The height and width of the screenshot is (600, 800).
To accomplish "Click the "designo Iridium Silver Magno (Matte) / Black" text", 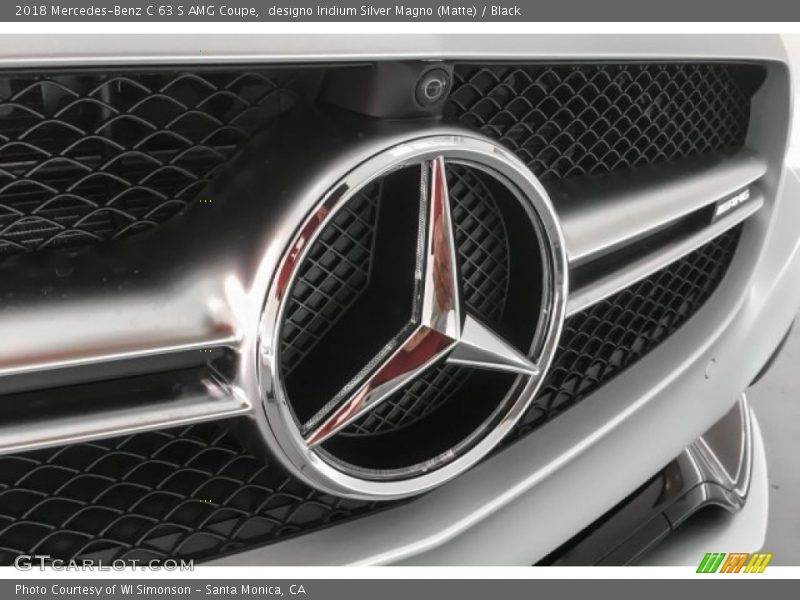I will coord(394,11).
